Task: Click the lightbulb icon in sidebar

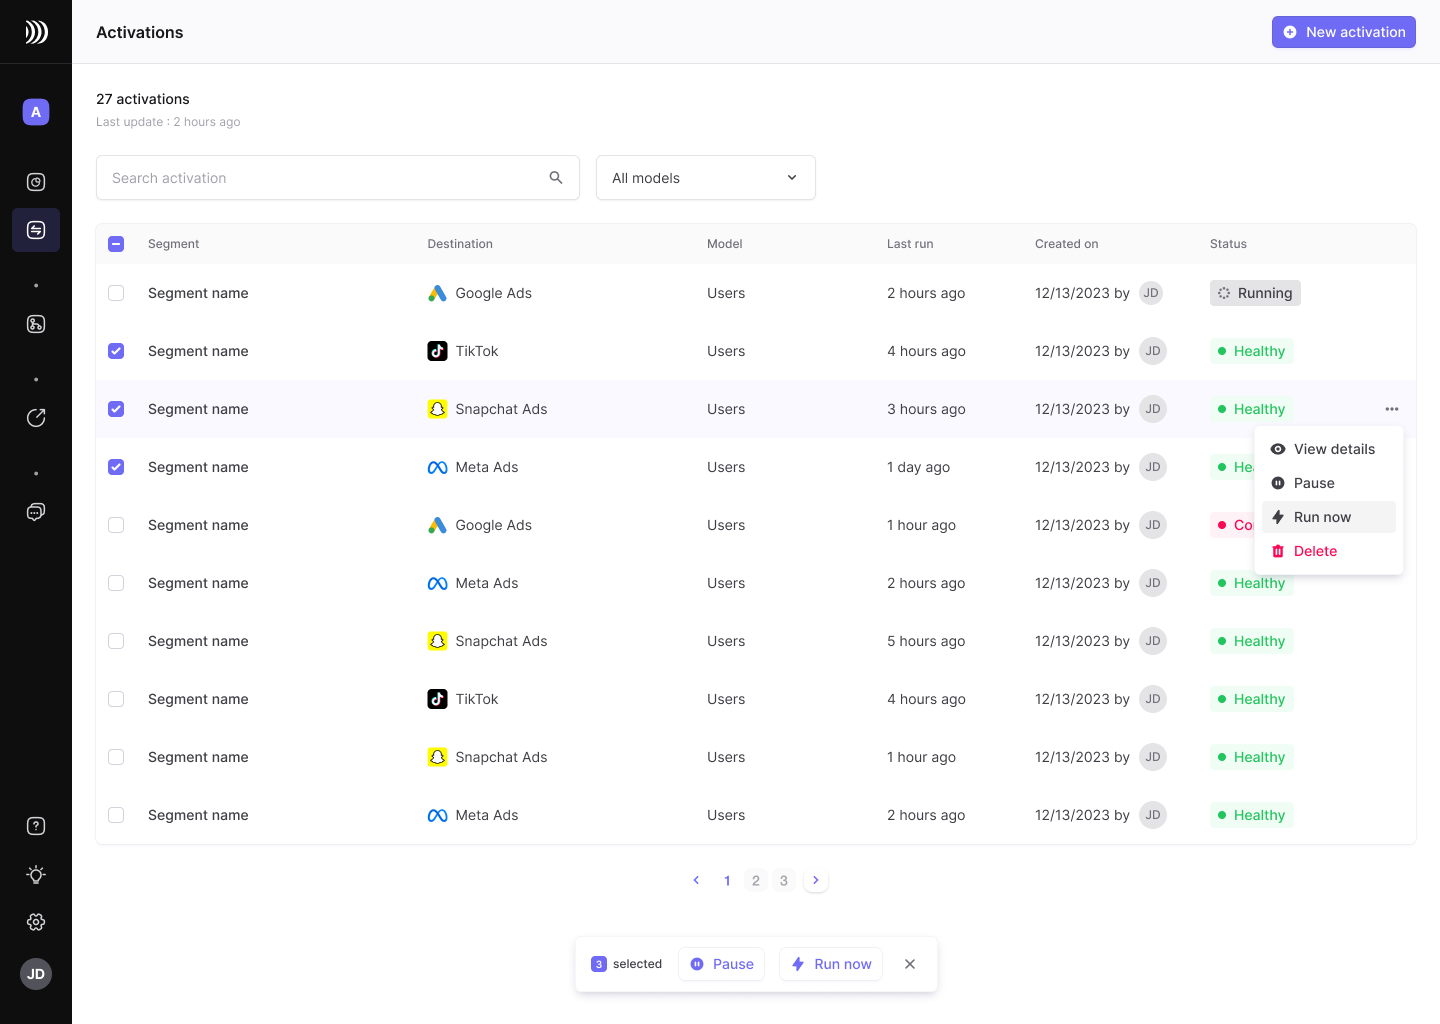Action: (36, 874)
